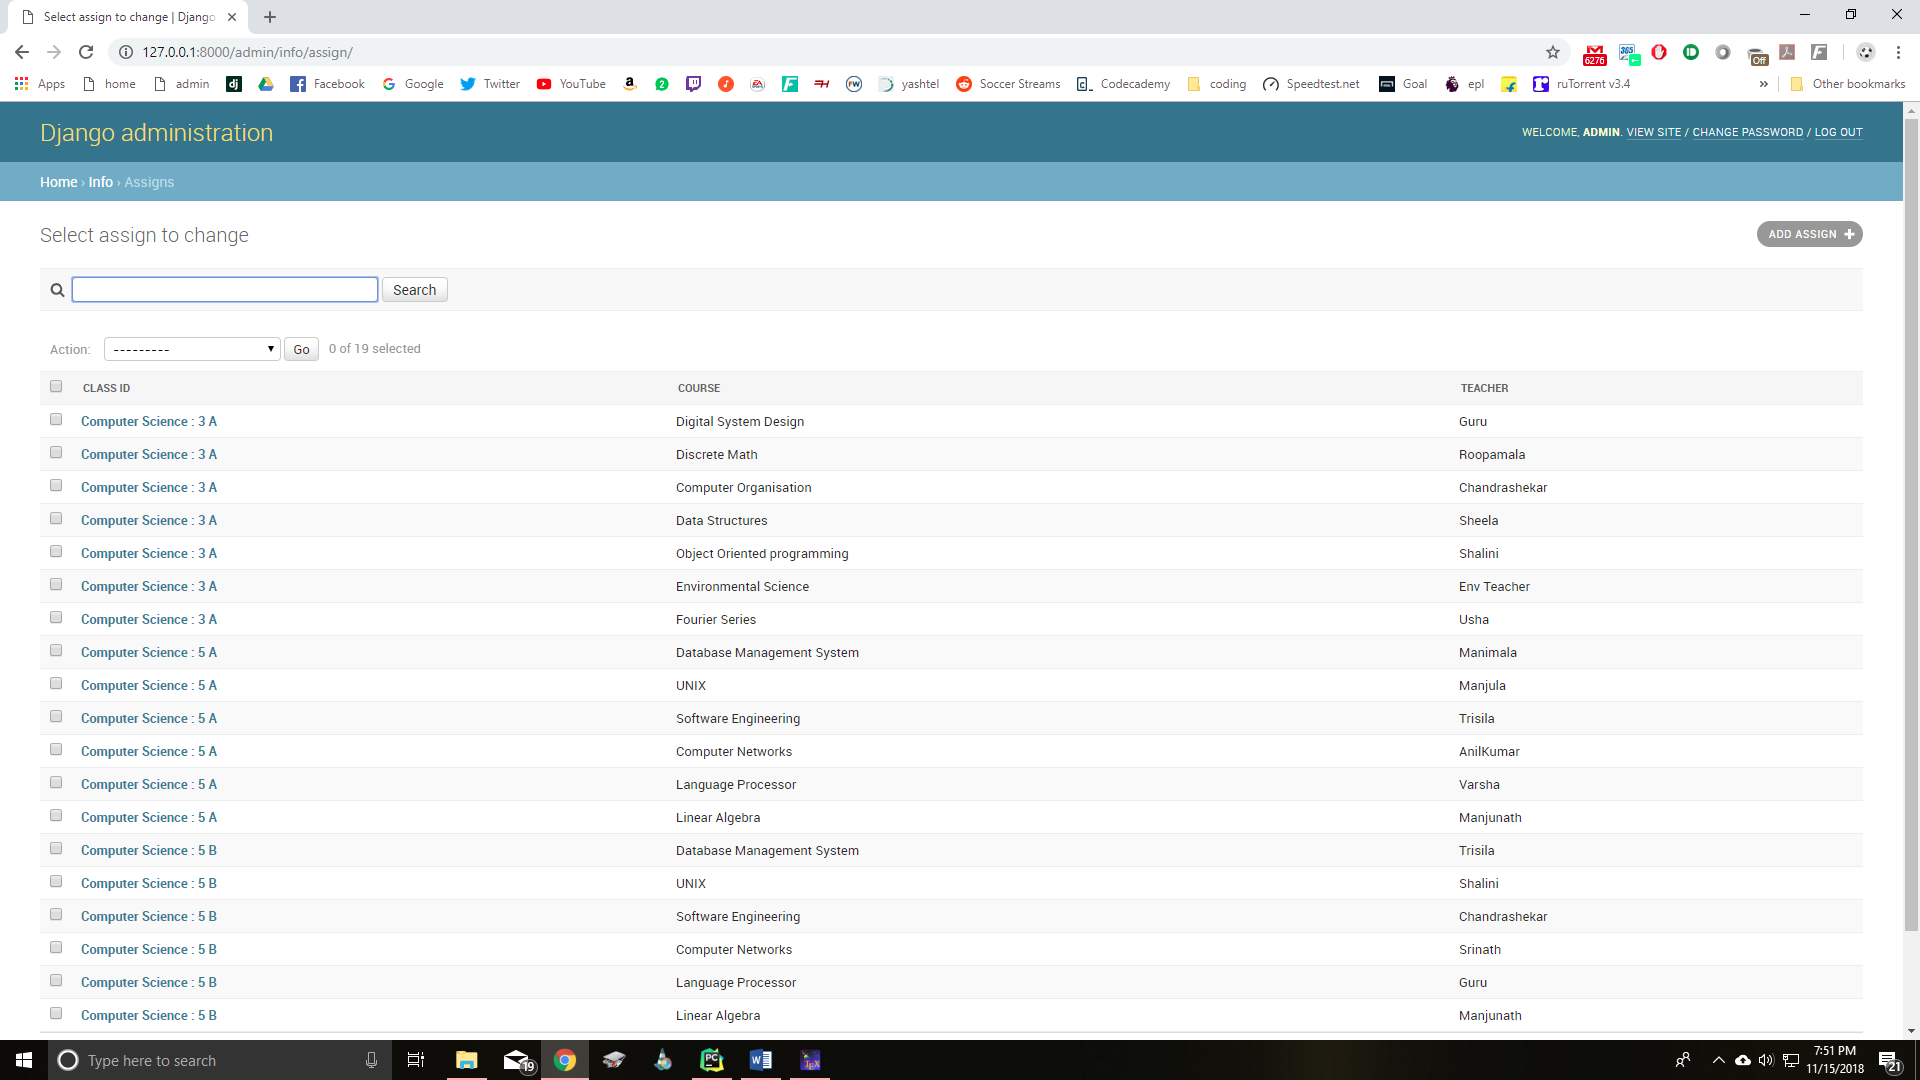
Task: Click the Chrome icon in the taskbar
Action: (565, 1060)
